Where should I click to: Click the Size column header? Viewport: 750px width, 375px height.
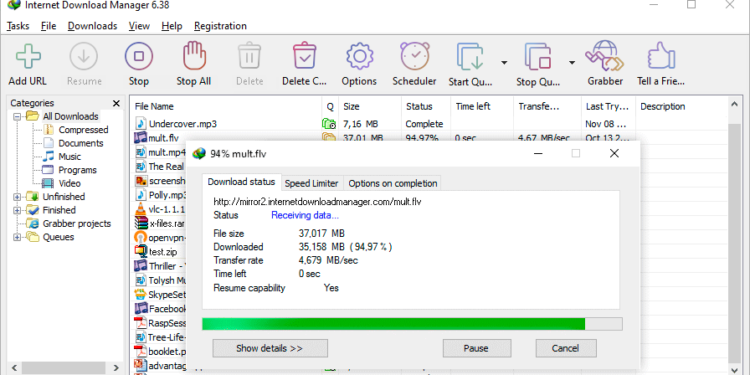coord(370,107)
